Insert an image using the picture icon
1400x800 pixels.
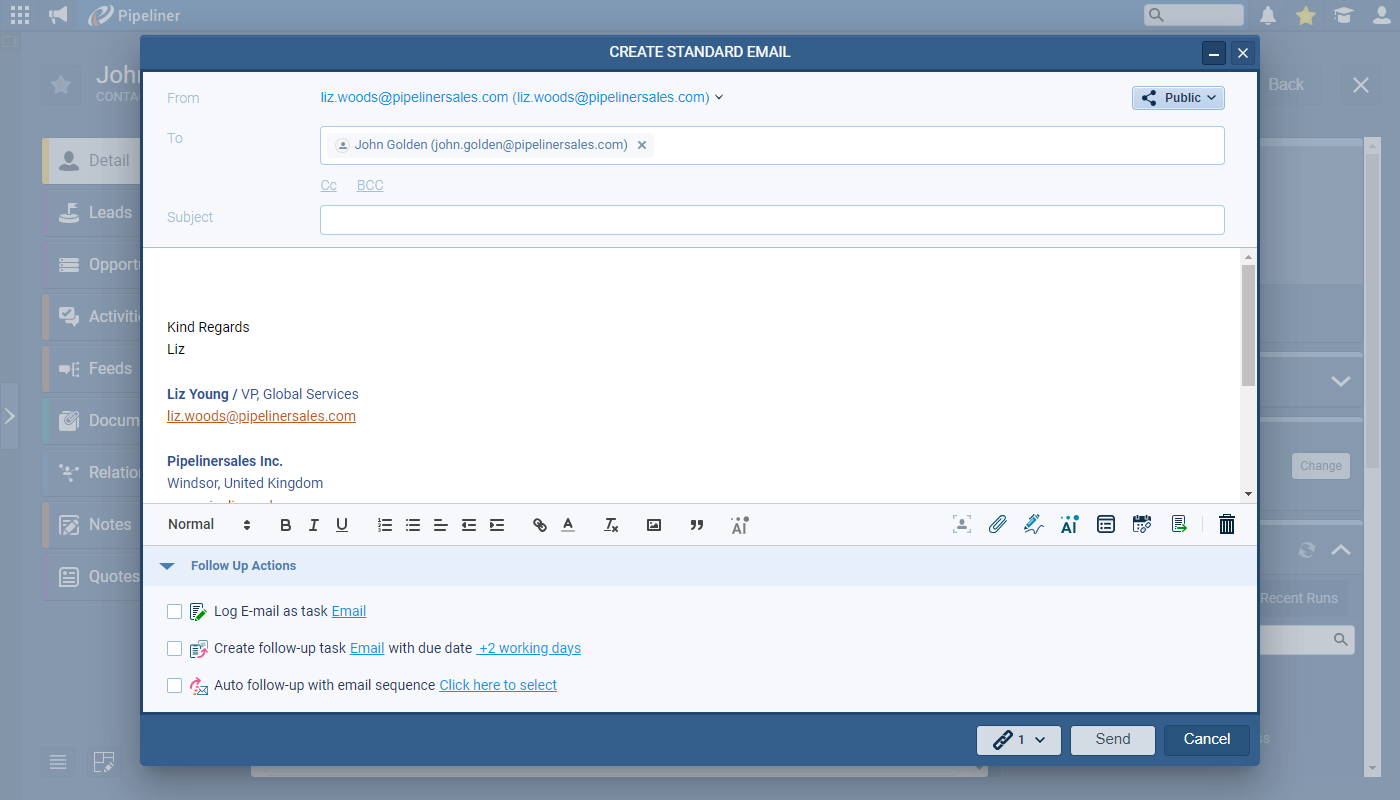pyautogui.click(x=654, y=525)
